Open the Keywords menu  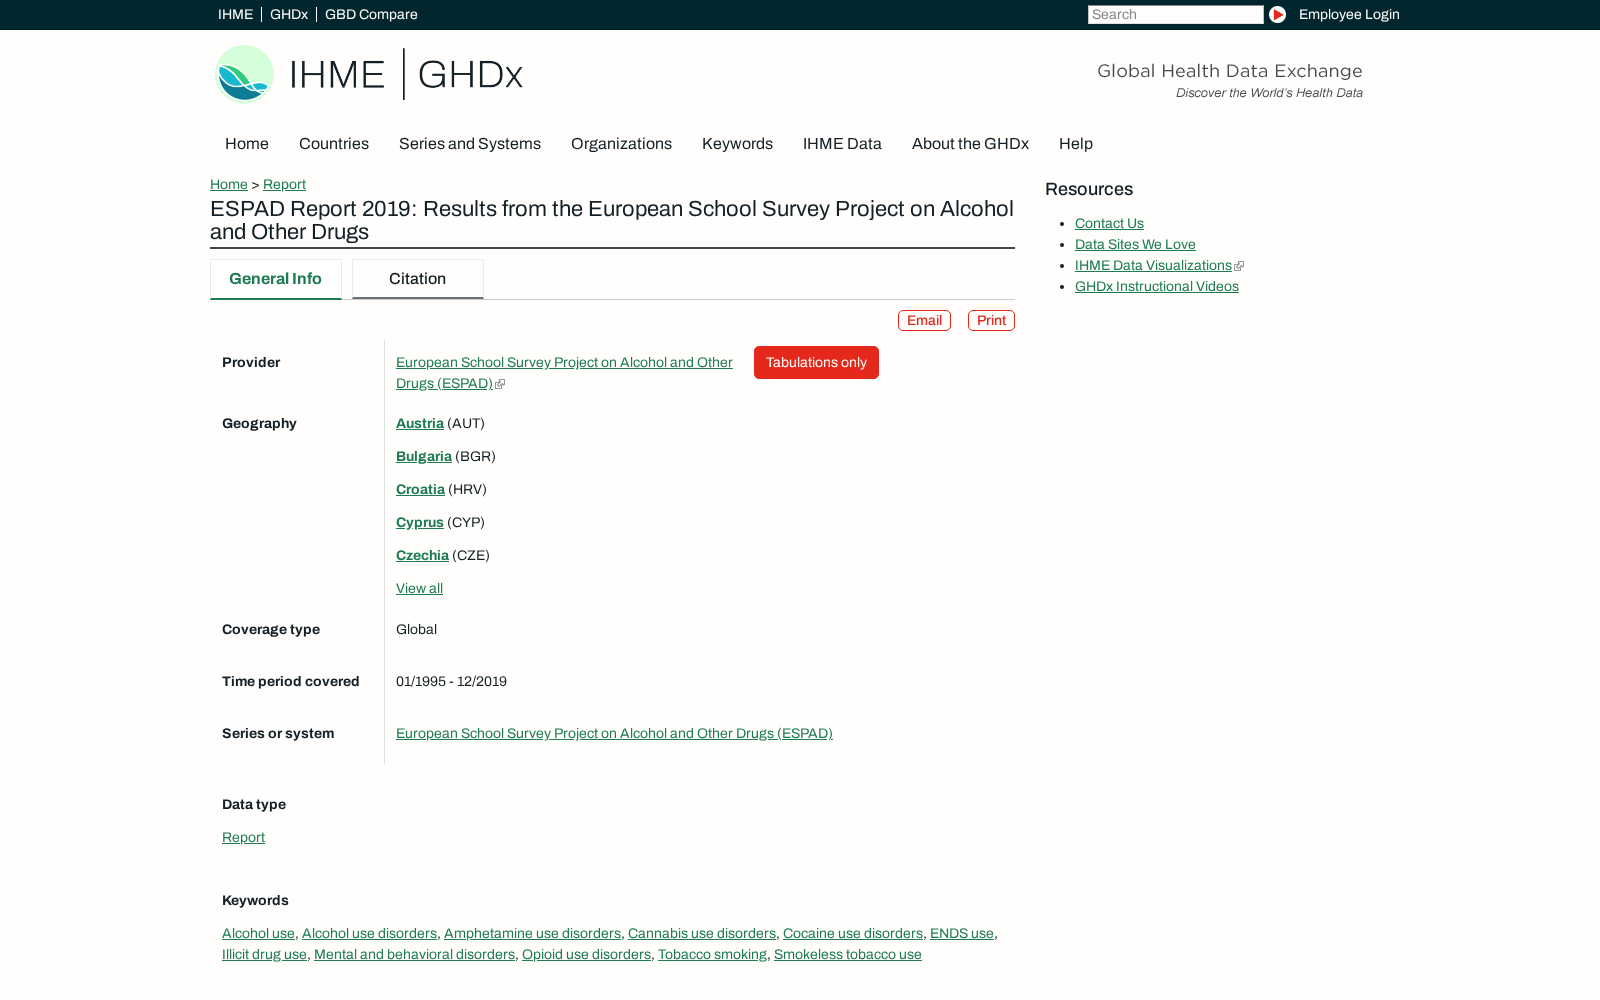[737, 144]
